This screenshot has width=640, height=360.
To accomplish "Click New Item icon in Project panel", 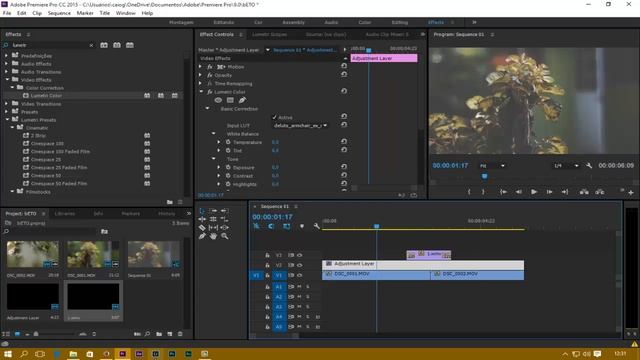I will pos(169,334).
